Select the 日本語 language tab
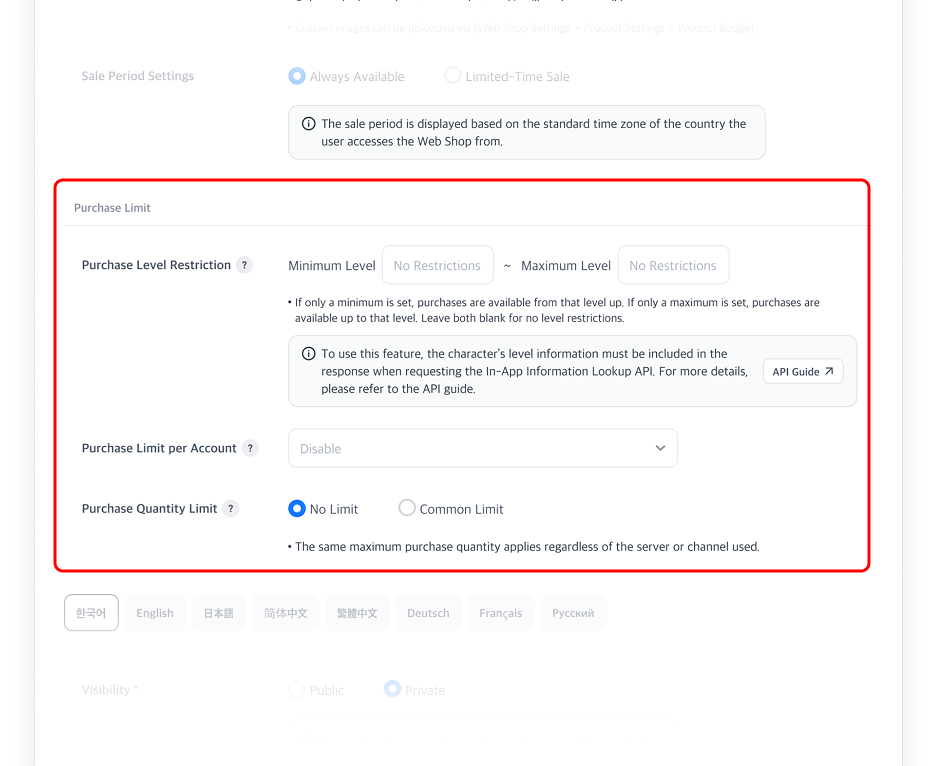The image size is (931, 766). point(219,613)
